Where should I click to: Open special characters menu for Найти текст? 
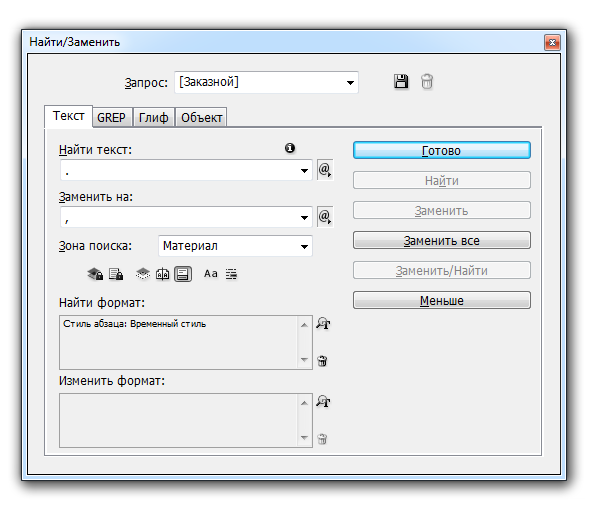pyautogui.click(x=325, y=170)
